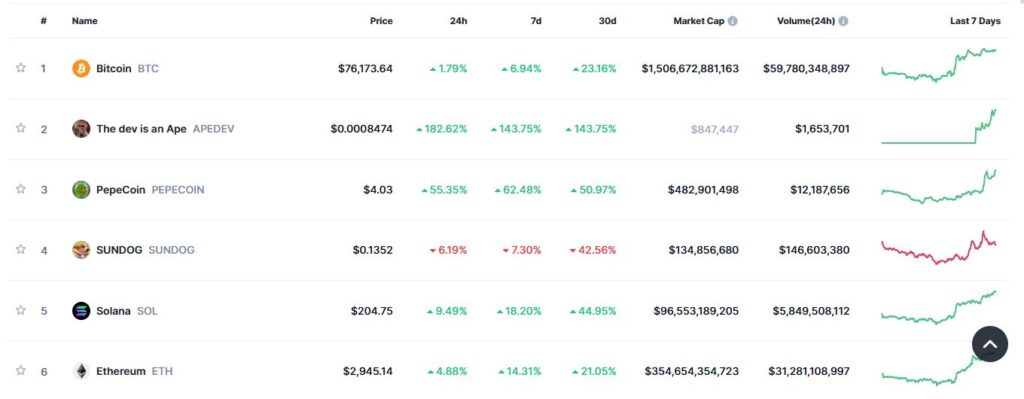Click the SUNDOG coin icon
1024x399 pixels.
(x=81, y=250)
